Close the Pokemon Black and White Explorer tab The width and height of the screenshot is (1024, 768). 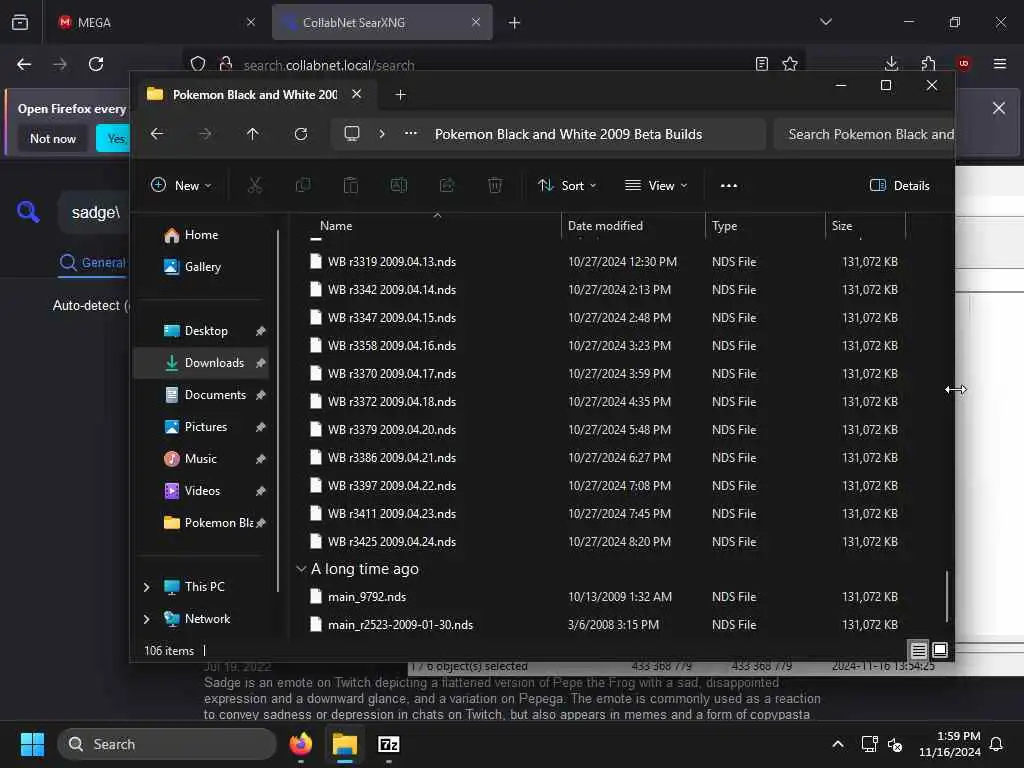(357, 94)
